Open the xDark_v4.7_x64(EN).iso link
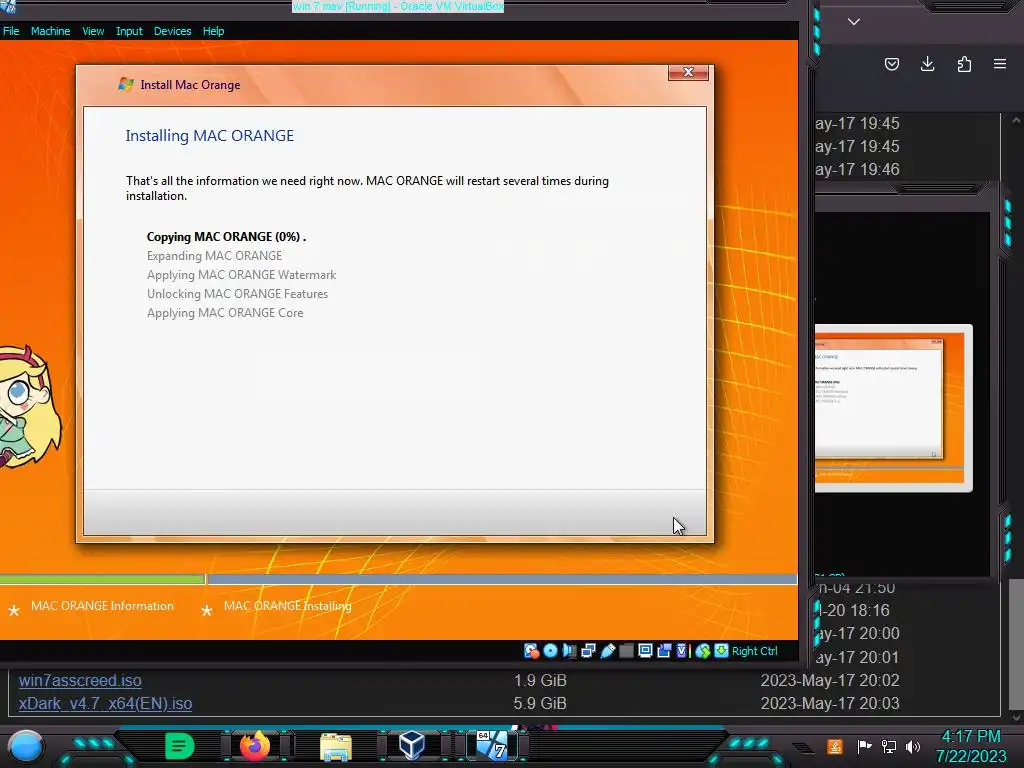 (105, 703)
